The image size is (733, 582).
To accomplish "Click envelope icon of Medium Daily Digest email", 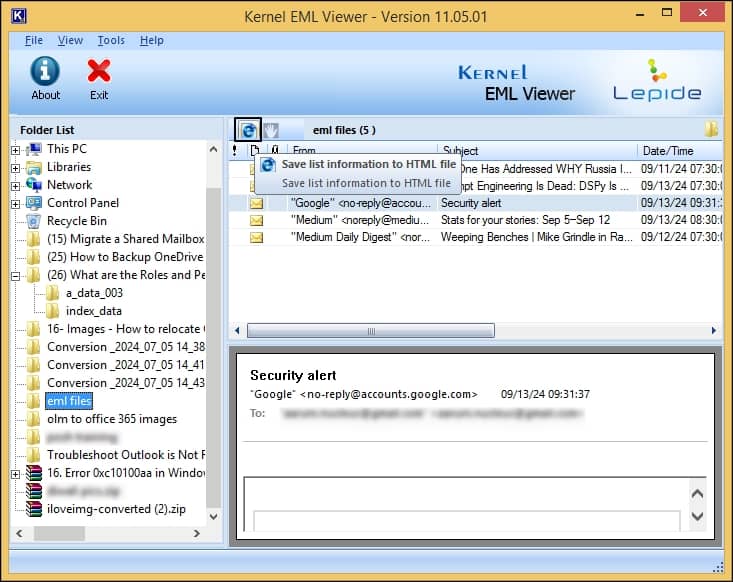I will [x=256, y=237].
